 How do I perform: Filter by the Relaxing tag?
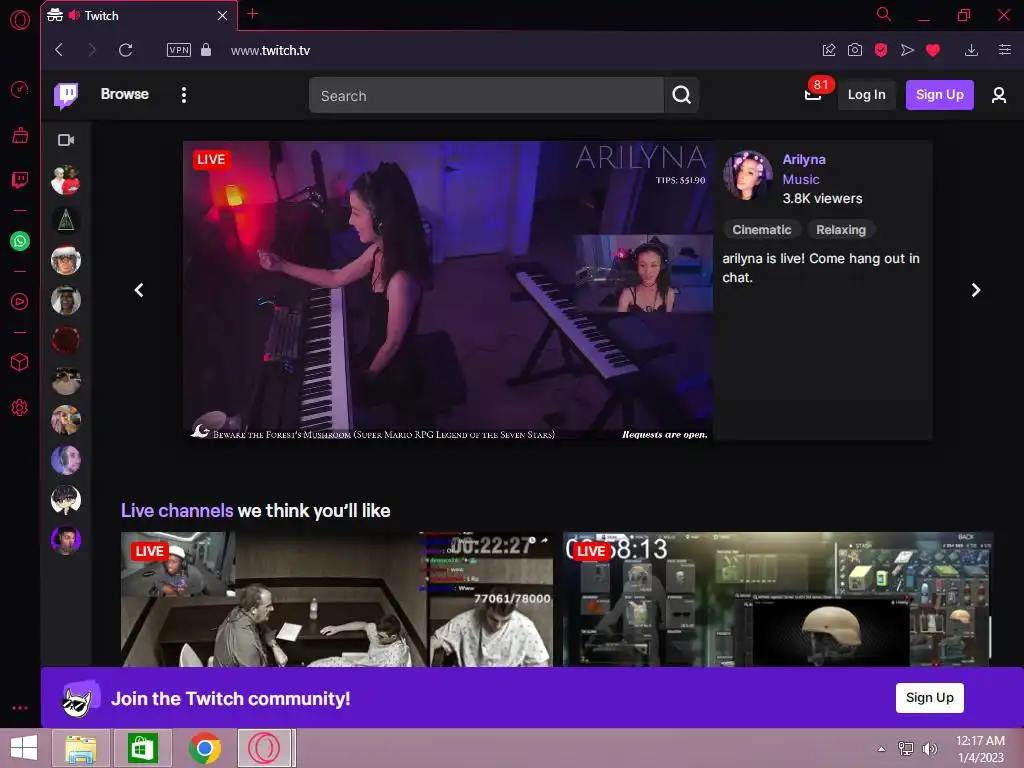(840, 230)
